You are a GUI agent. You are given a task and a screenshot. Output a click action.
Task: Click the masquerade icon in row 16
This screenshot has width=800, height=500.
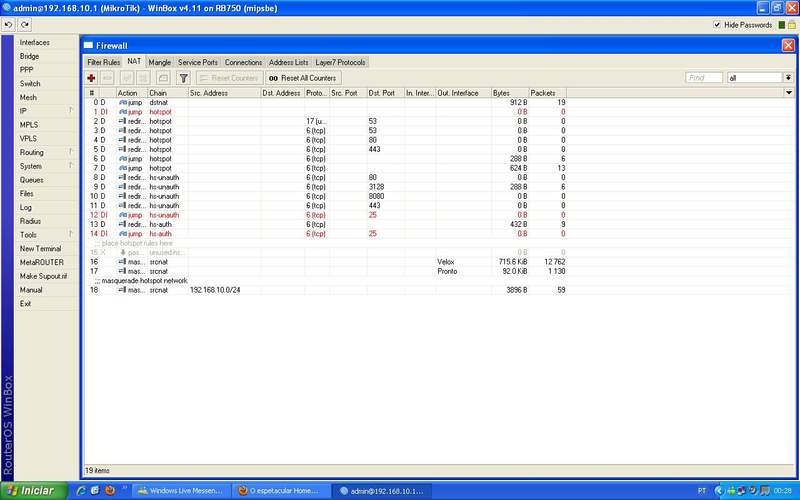[122, 262]
